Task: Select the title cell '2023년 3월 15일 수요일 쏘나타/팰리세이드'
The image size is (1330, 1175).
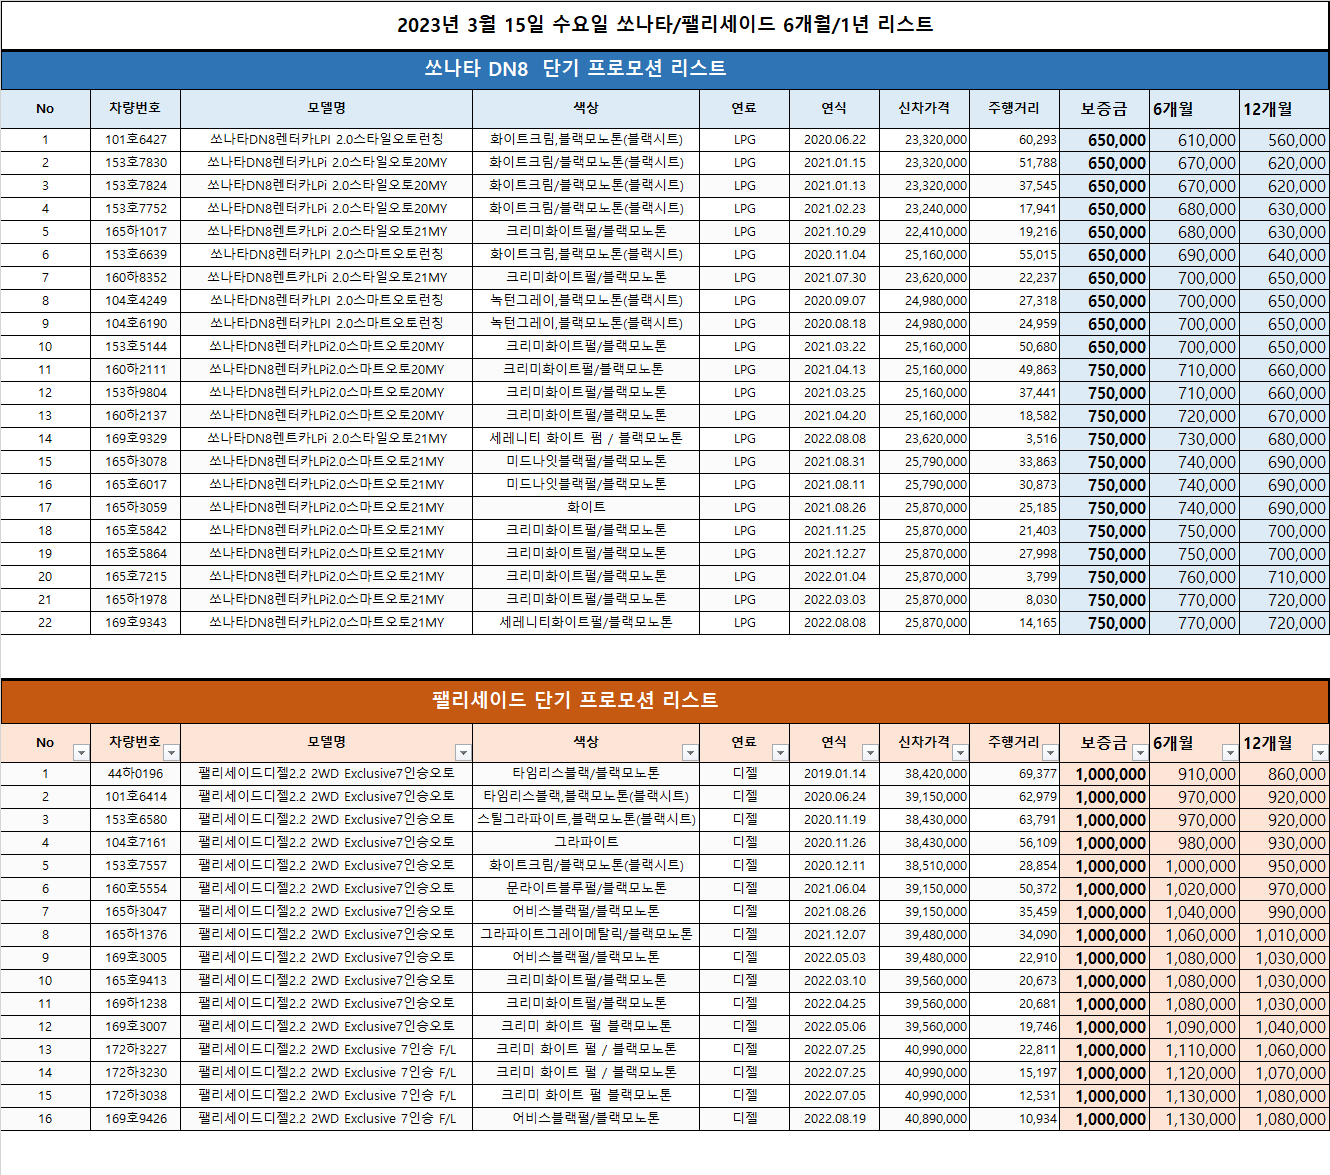Action: pyautogui.click(x=665, y=25)
